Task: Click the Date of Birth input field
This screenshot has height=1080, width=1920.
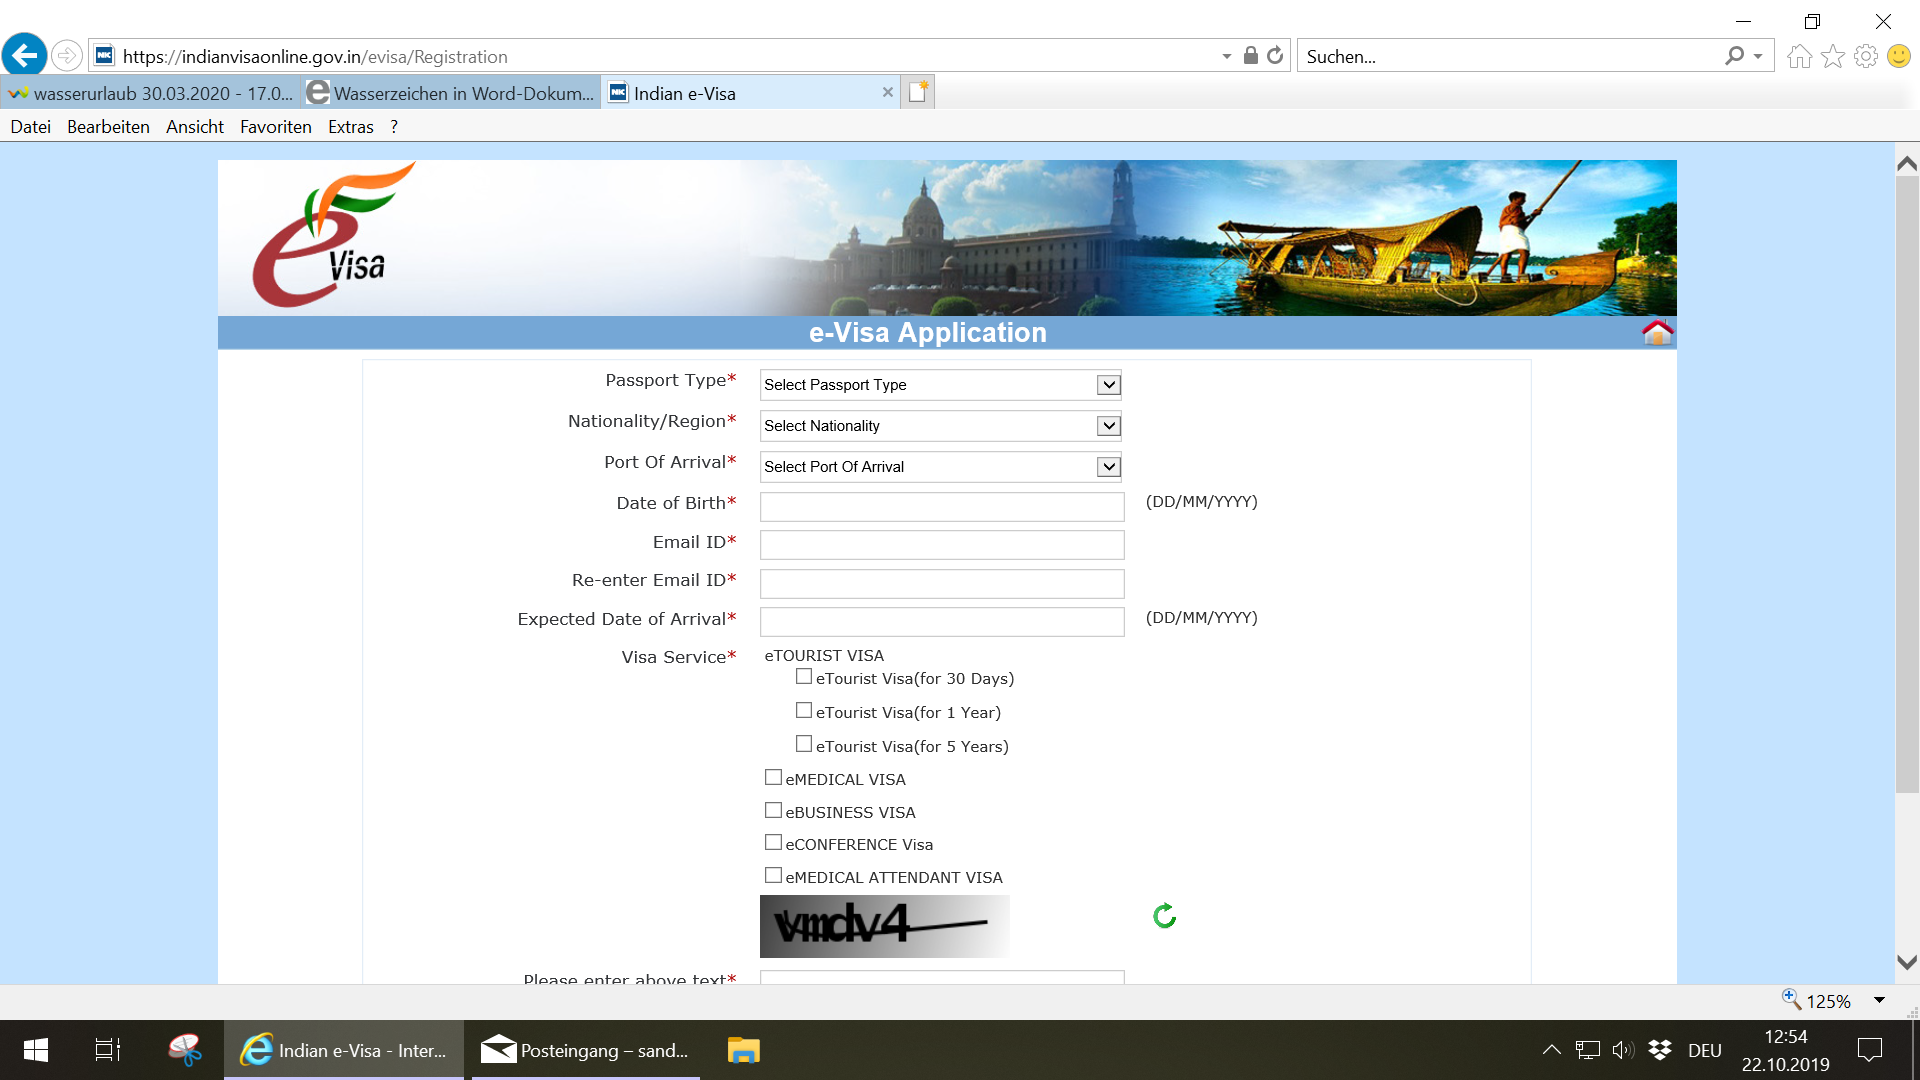Action: click(x=941, y=507)
